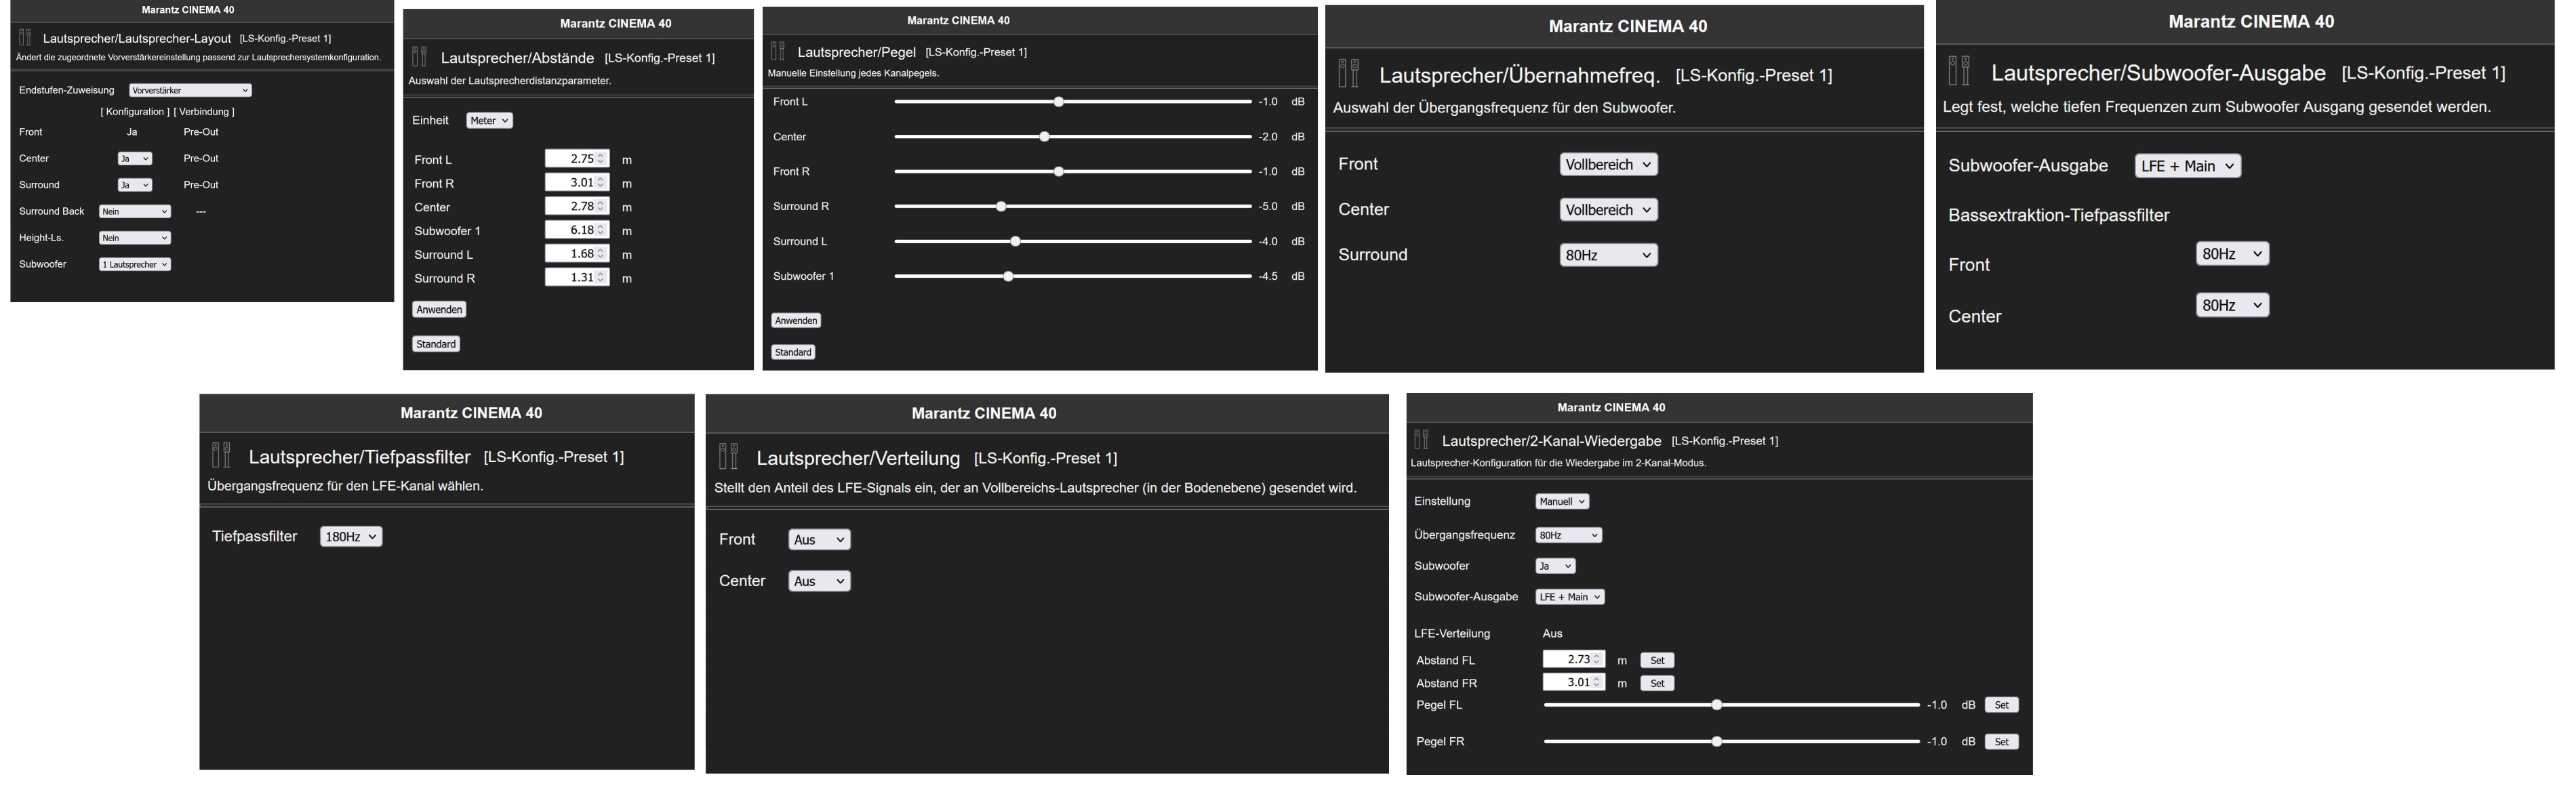Click stepper arrows on Front L distance
Screen dimensions: 2576x792
[601, 159]
